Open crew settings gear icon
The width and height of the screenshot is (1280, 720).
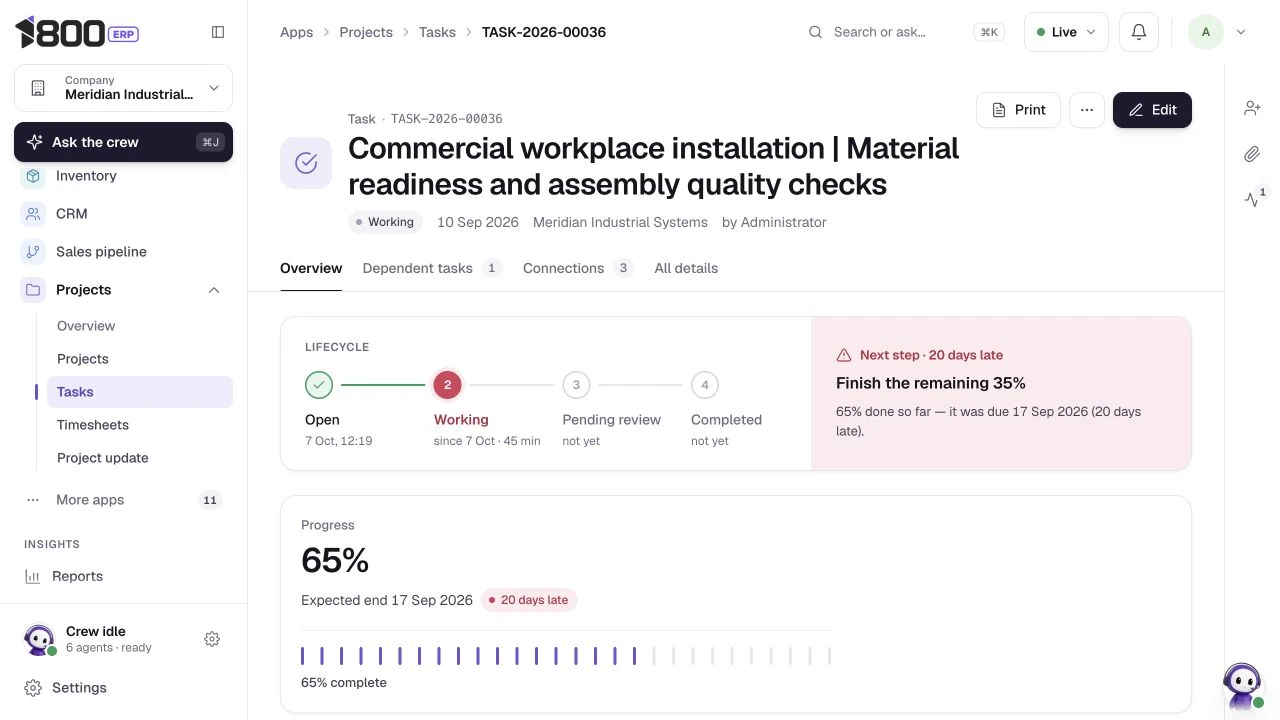[212, 639]
